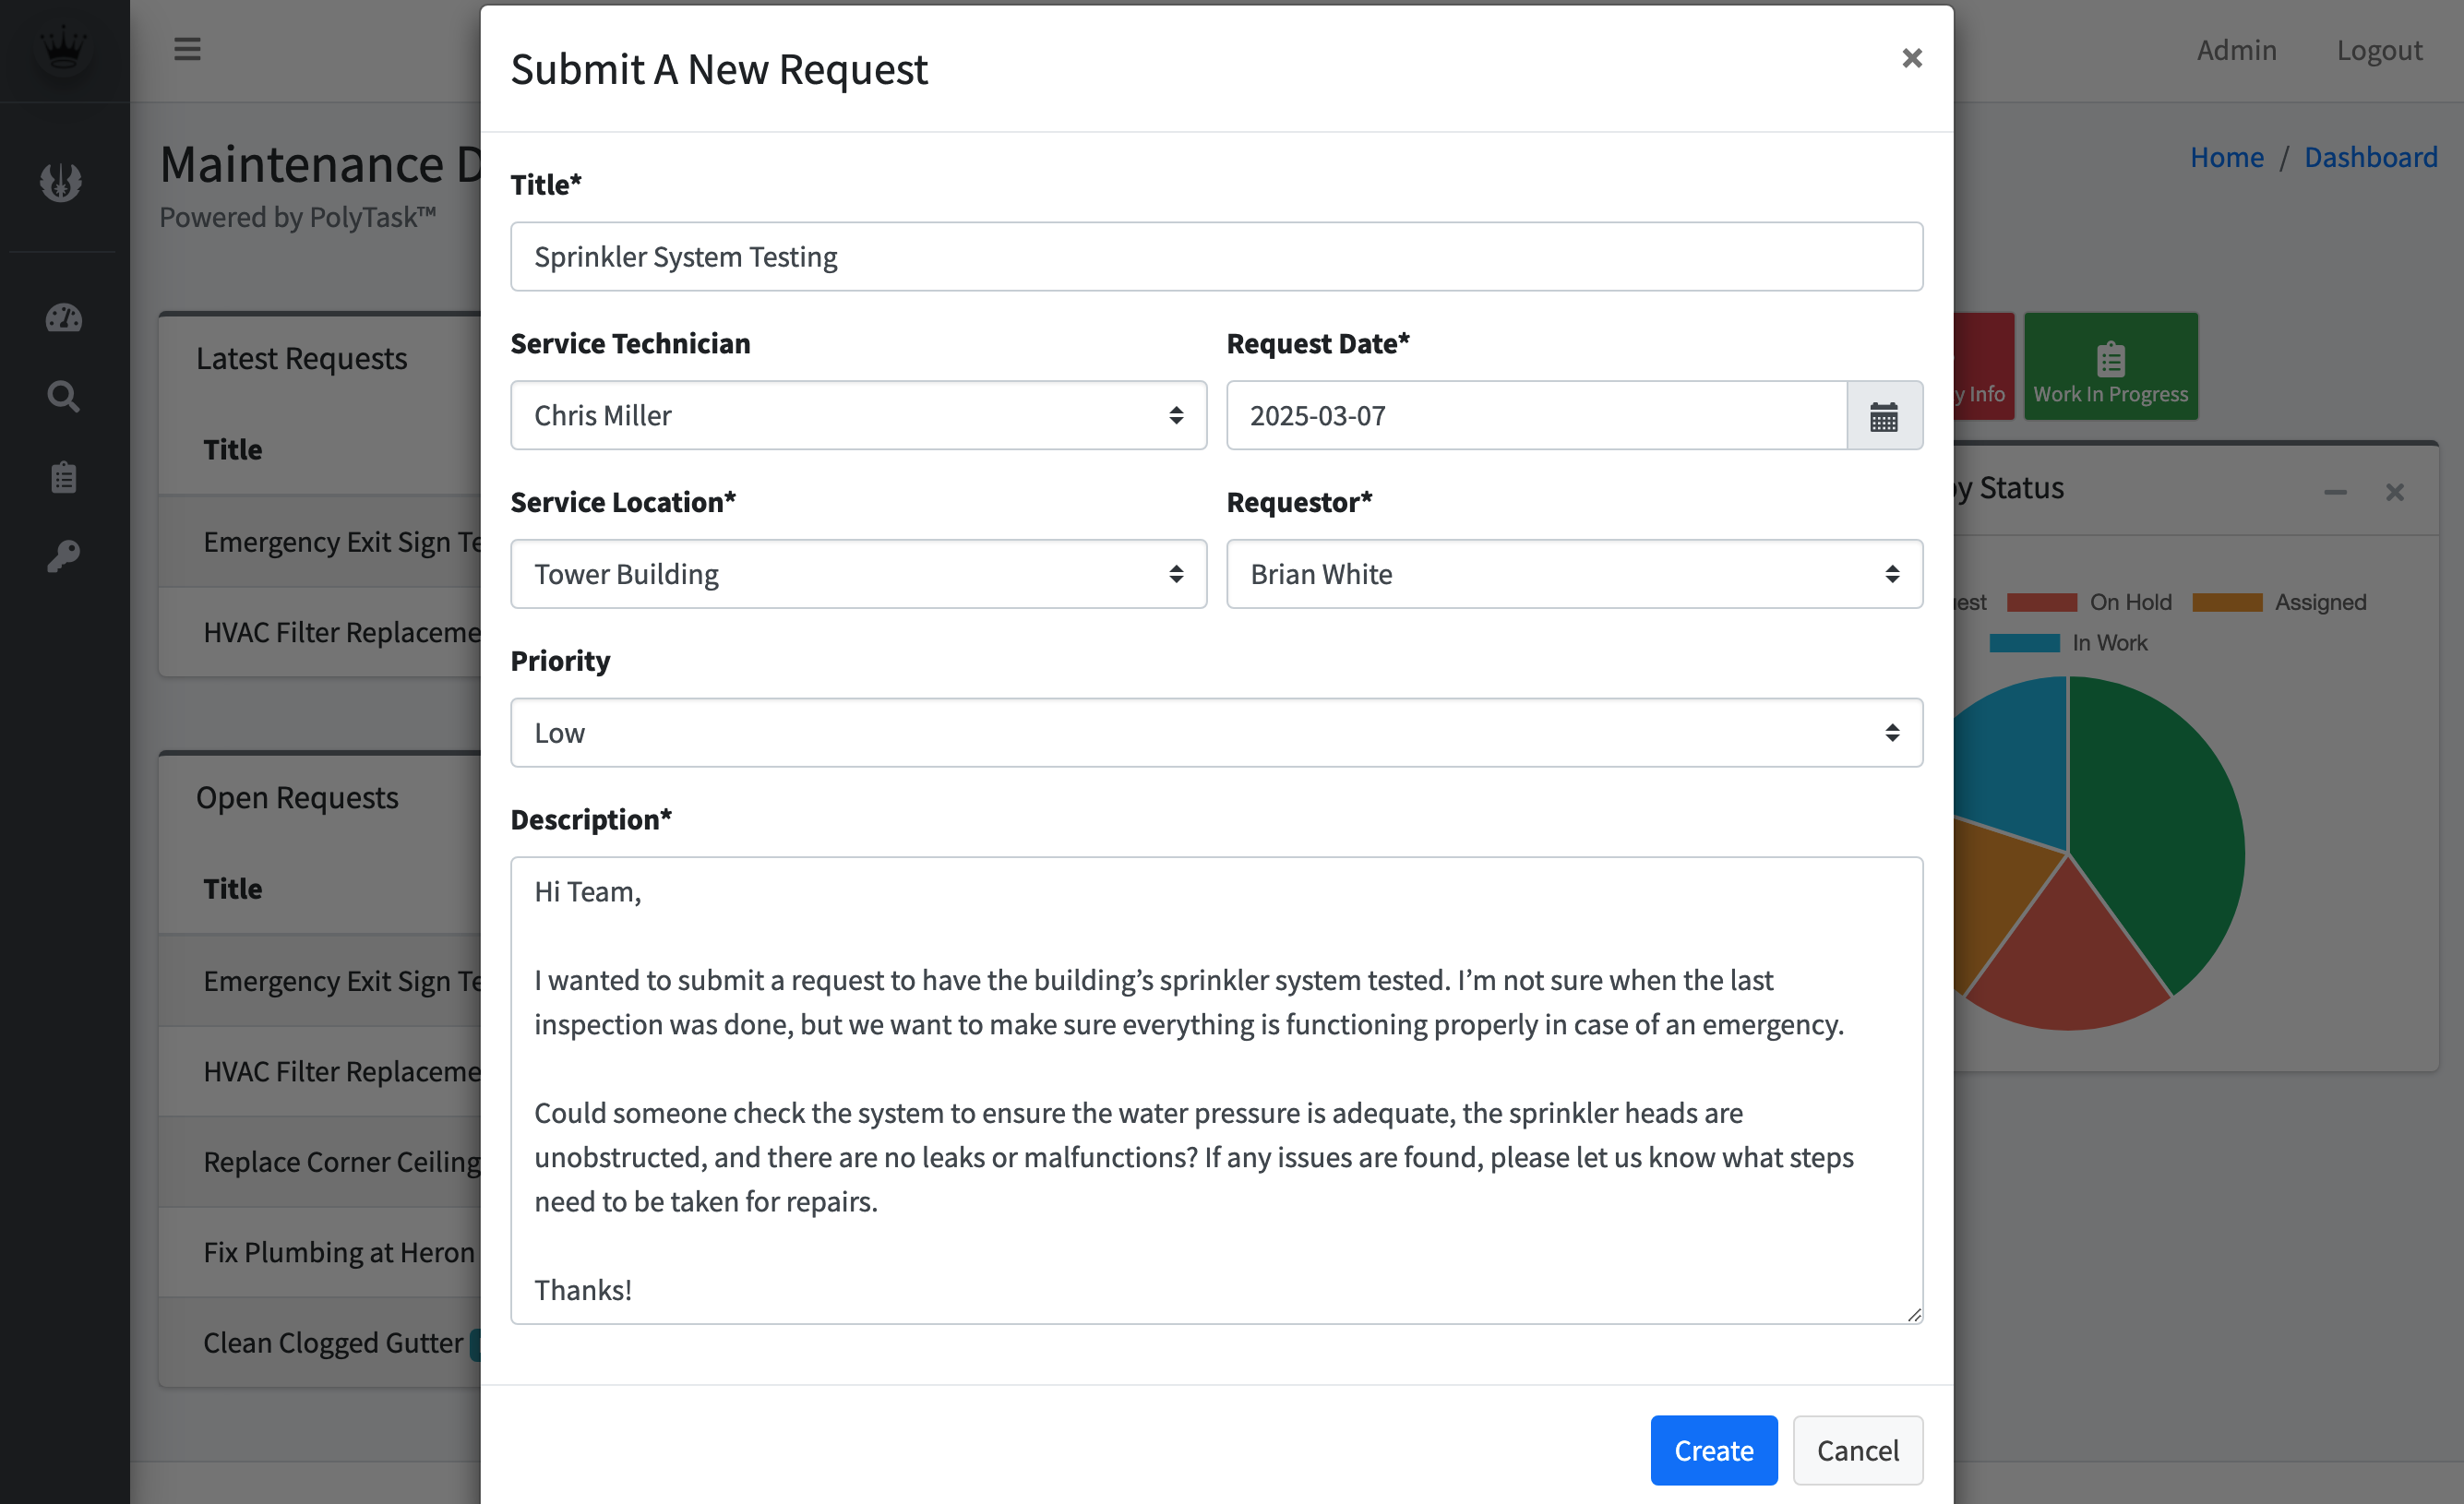Toggle the hamburger menu icon
Viewport: 2464px width, 1504px height.
pos(187,48)
